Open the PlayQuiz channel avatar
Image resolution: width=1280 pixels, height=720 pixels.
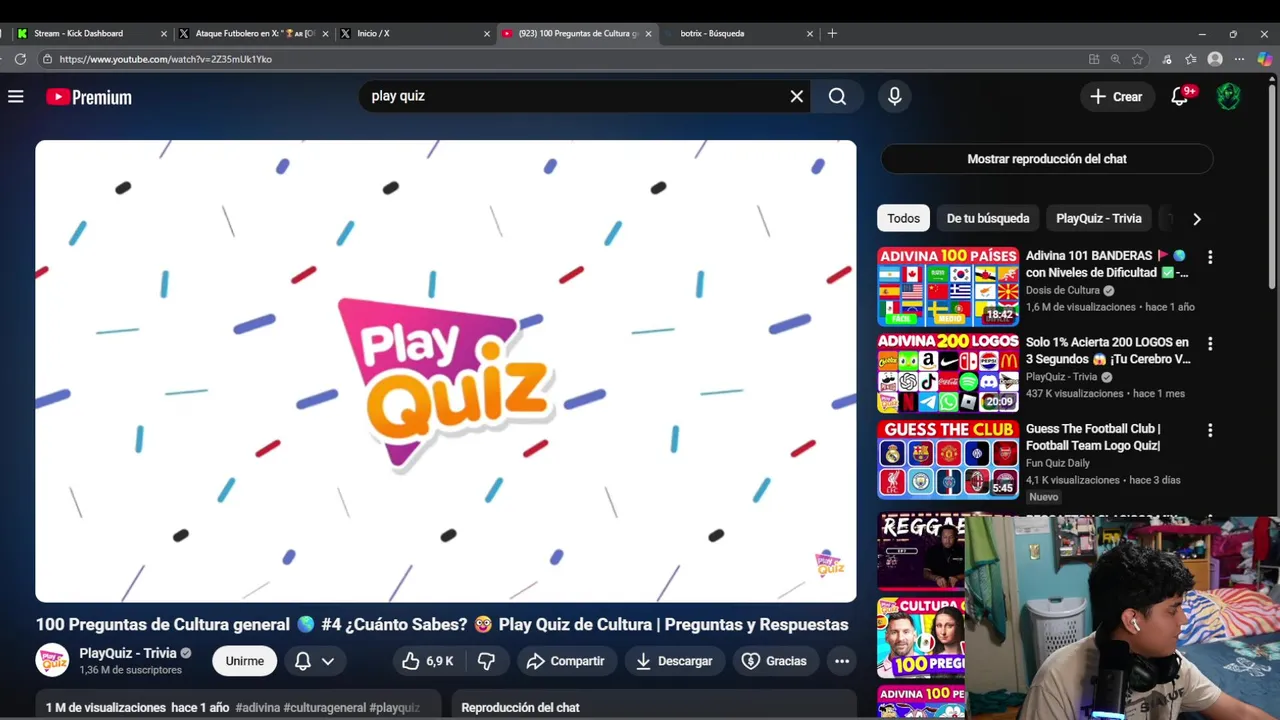pyautogui.click(x=52, y=660)
